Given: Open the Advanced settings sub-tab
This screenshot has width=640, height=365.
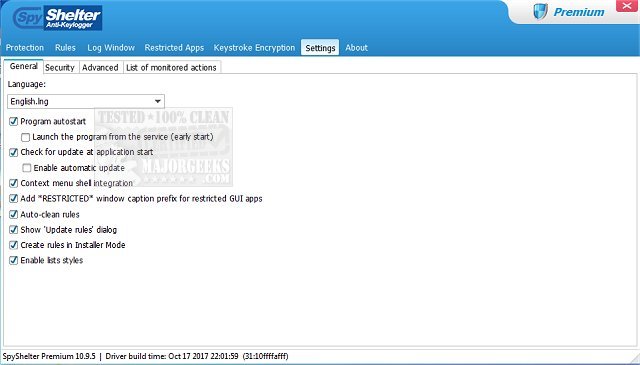Looking at the screenshot, I should click(x=100, y=68).
